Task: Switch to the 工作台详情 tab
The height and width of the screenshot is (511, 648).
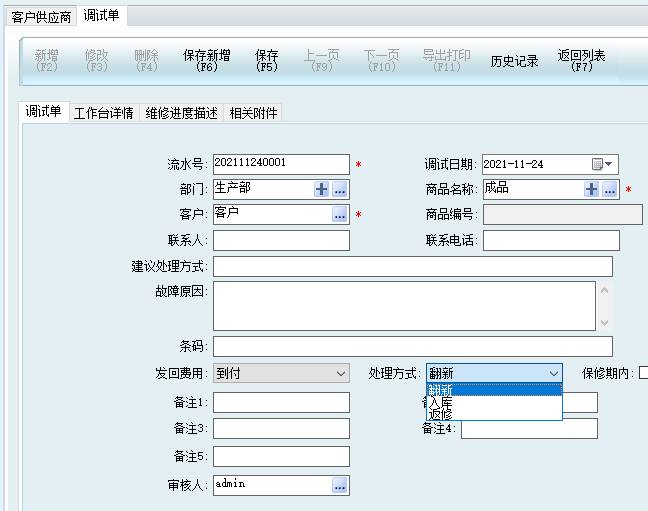Action: click(103, 113)
